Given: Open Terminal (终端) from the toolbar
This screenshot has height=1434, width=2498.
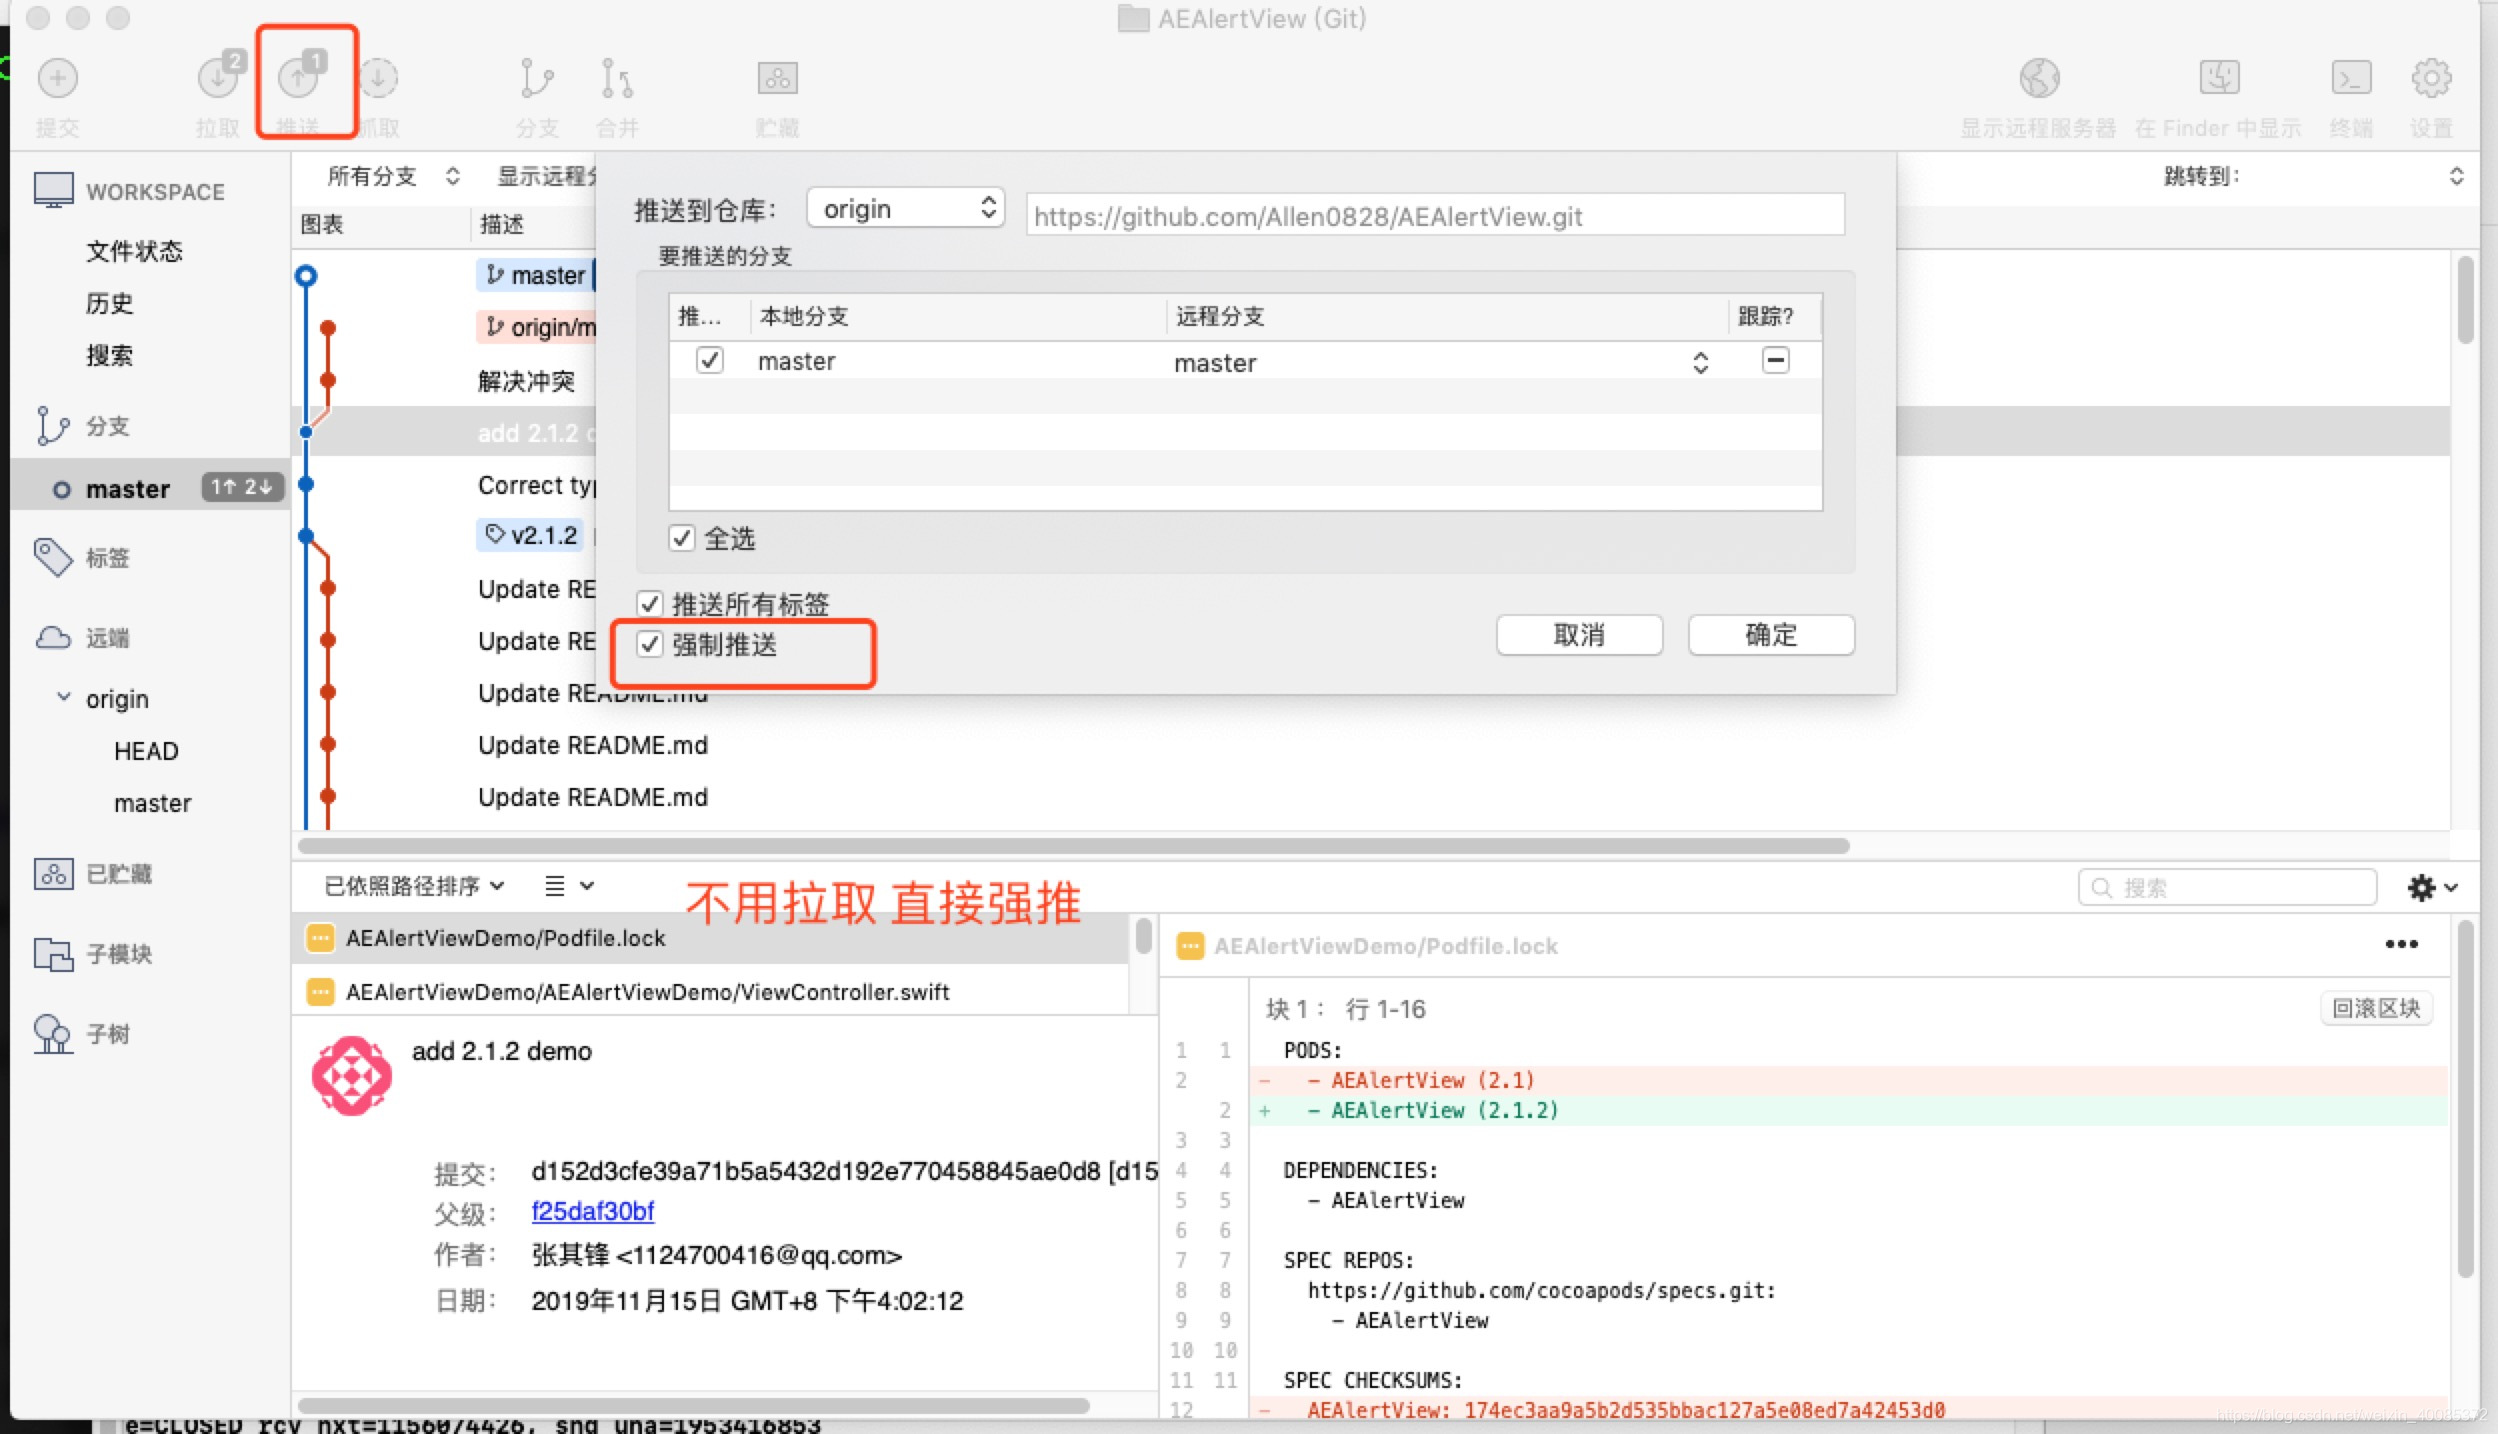Looking at the screenshot, I should pos(2350,79).
